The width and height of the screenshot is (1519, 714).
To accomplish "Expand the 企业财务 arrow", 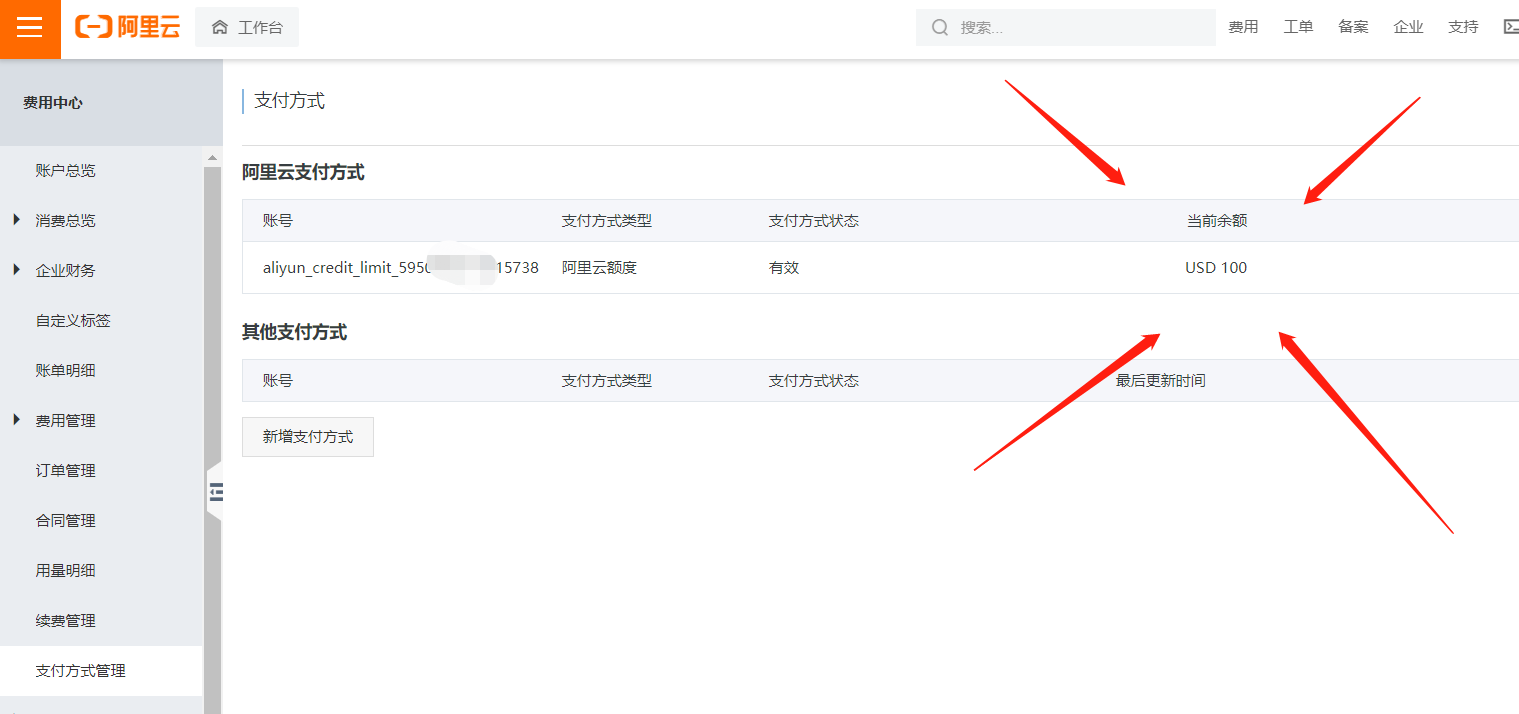I will click(17, 269).
